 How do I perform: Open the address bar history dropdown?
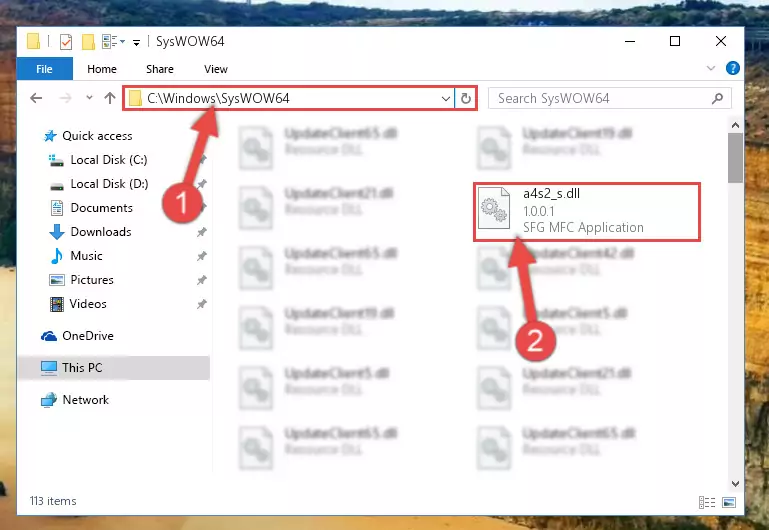pos(445,99)
